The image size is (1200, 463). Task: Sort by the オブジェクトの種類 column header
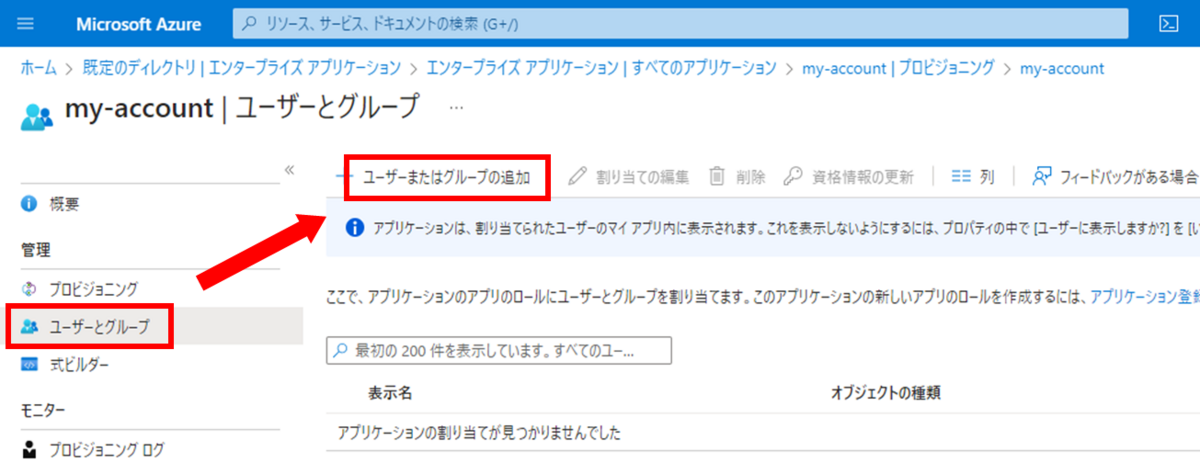884,393
